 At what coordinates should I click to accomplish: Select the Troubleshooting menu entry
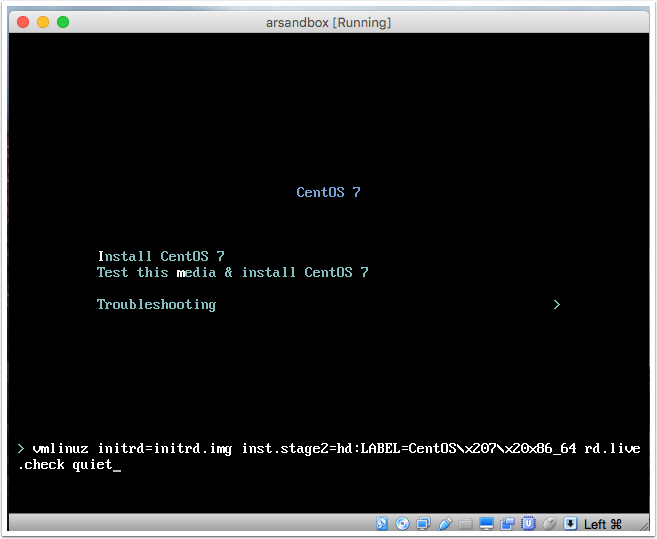pos(156,304)
